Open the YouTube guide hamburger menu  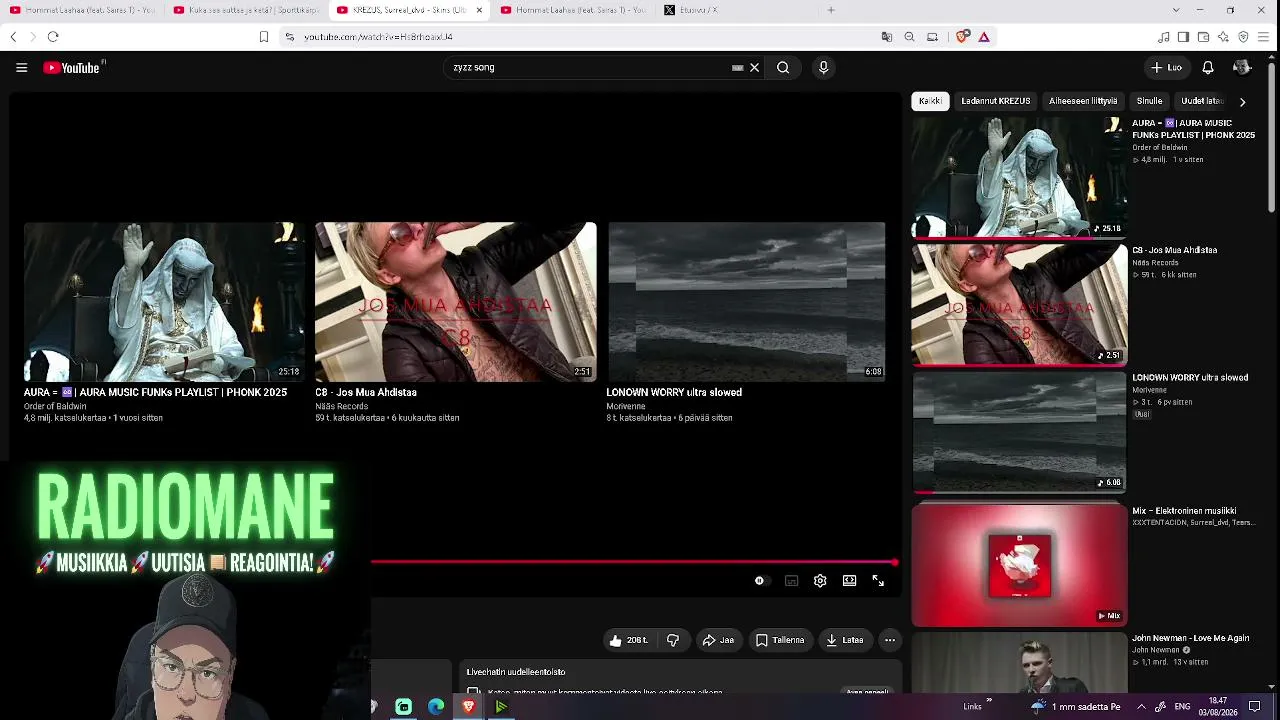[x=21, y=68]
